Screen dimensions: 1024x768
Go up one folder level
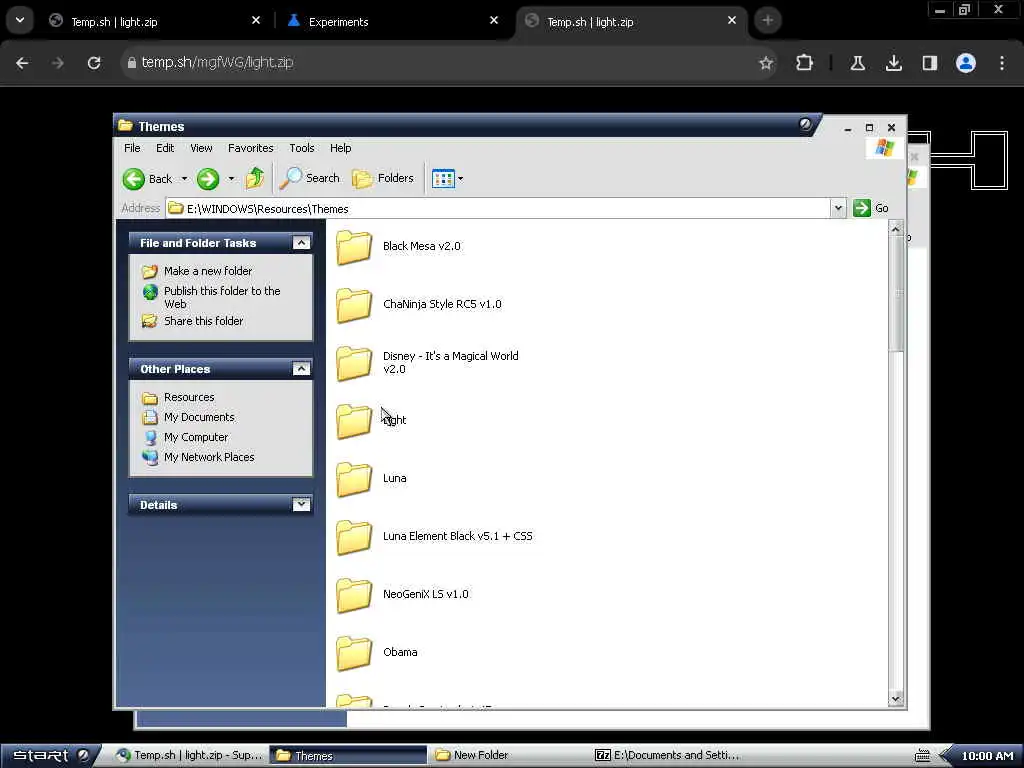pyautogui.click(x=255, y=178)
